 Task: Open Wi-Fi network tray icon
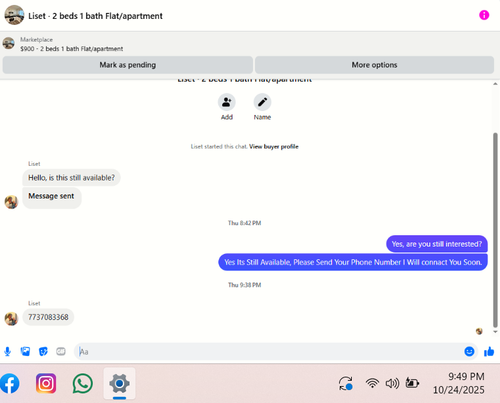[372, 383]
